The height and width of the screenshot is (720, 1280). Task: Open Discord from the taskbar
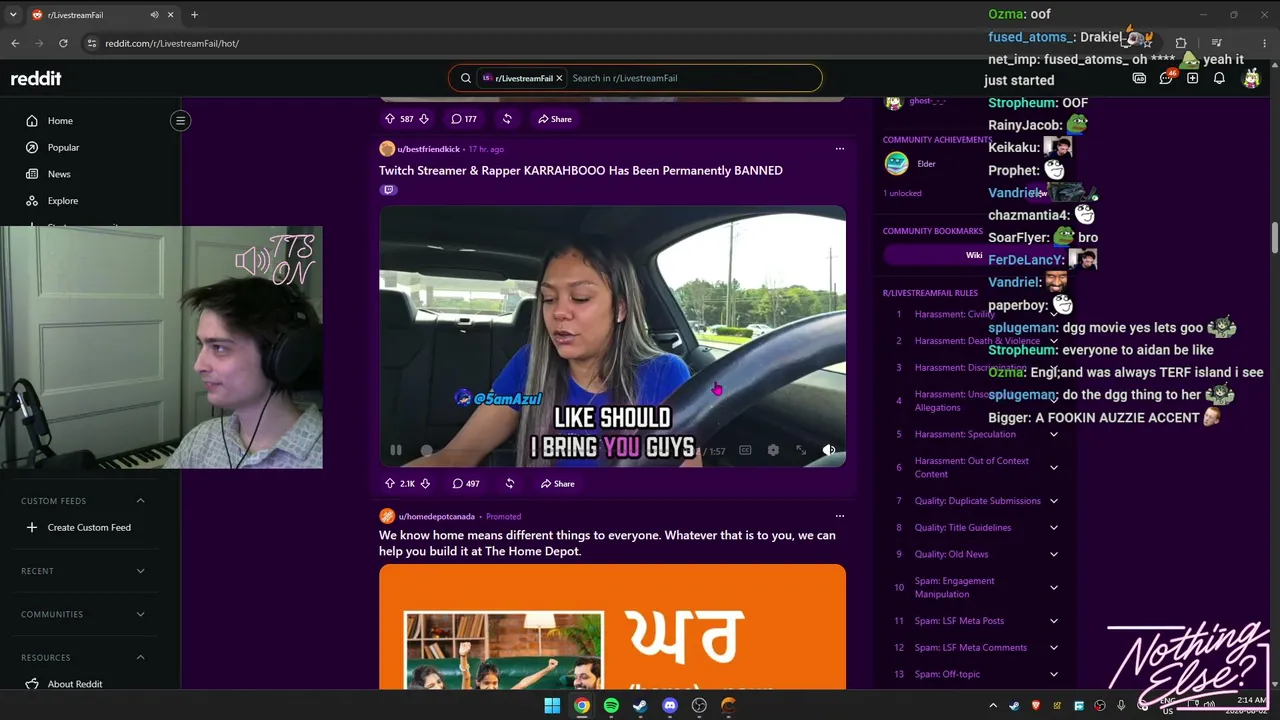pos(670,706)
